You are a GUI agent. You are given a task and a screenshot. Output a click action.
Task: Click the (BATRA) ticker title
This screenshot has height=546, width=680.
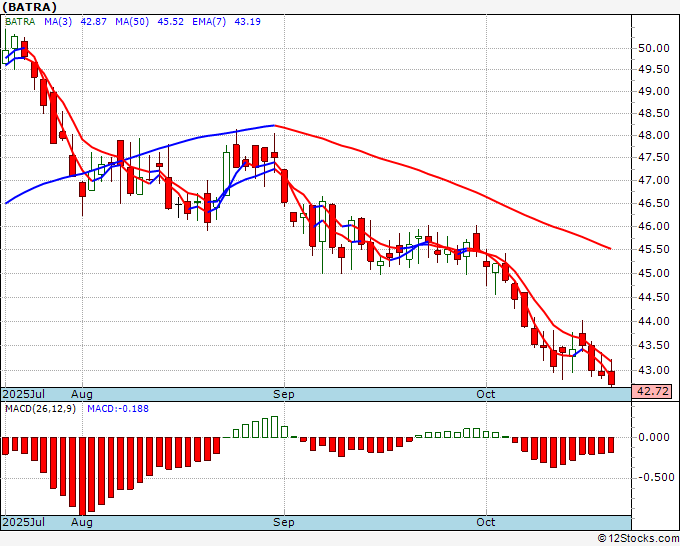pos(30,6)
